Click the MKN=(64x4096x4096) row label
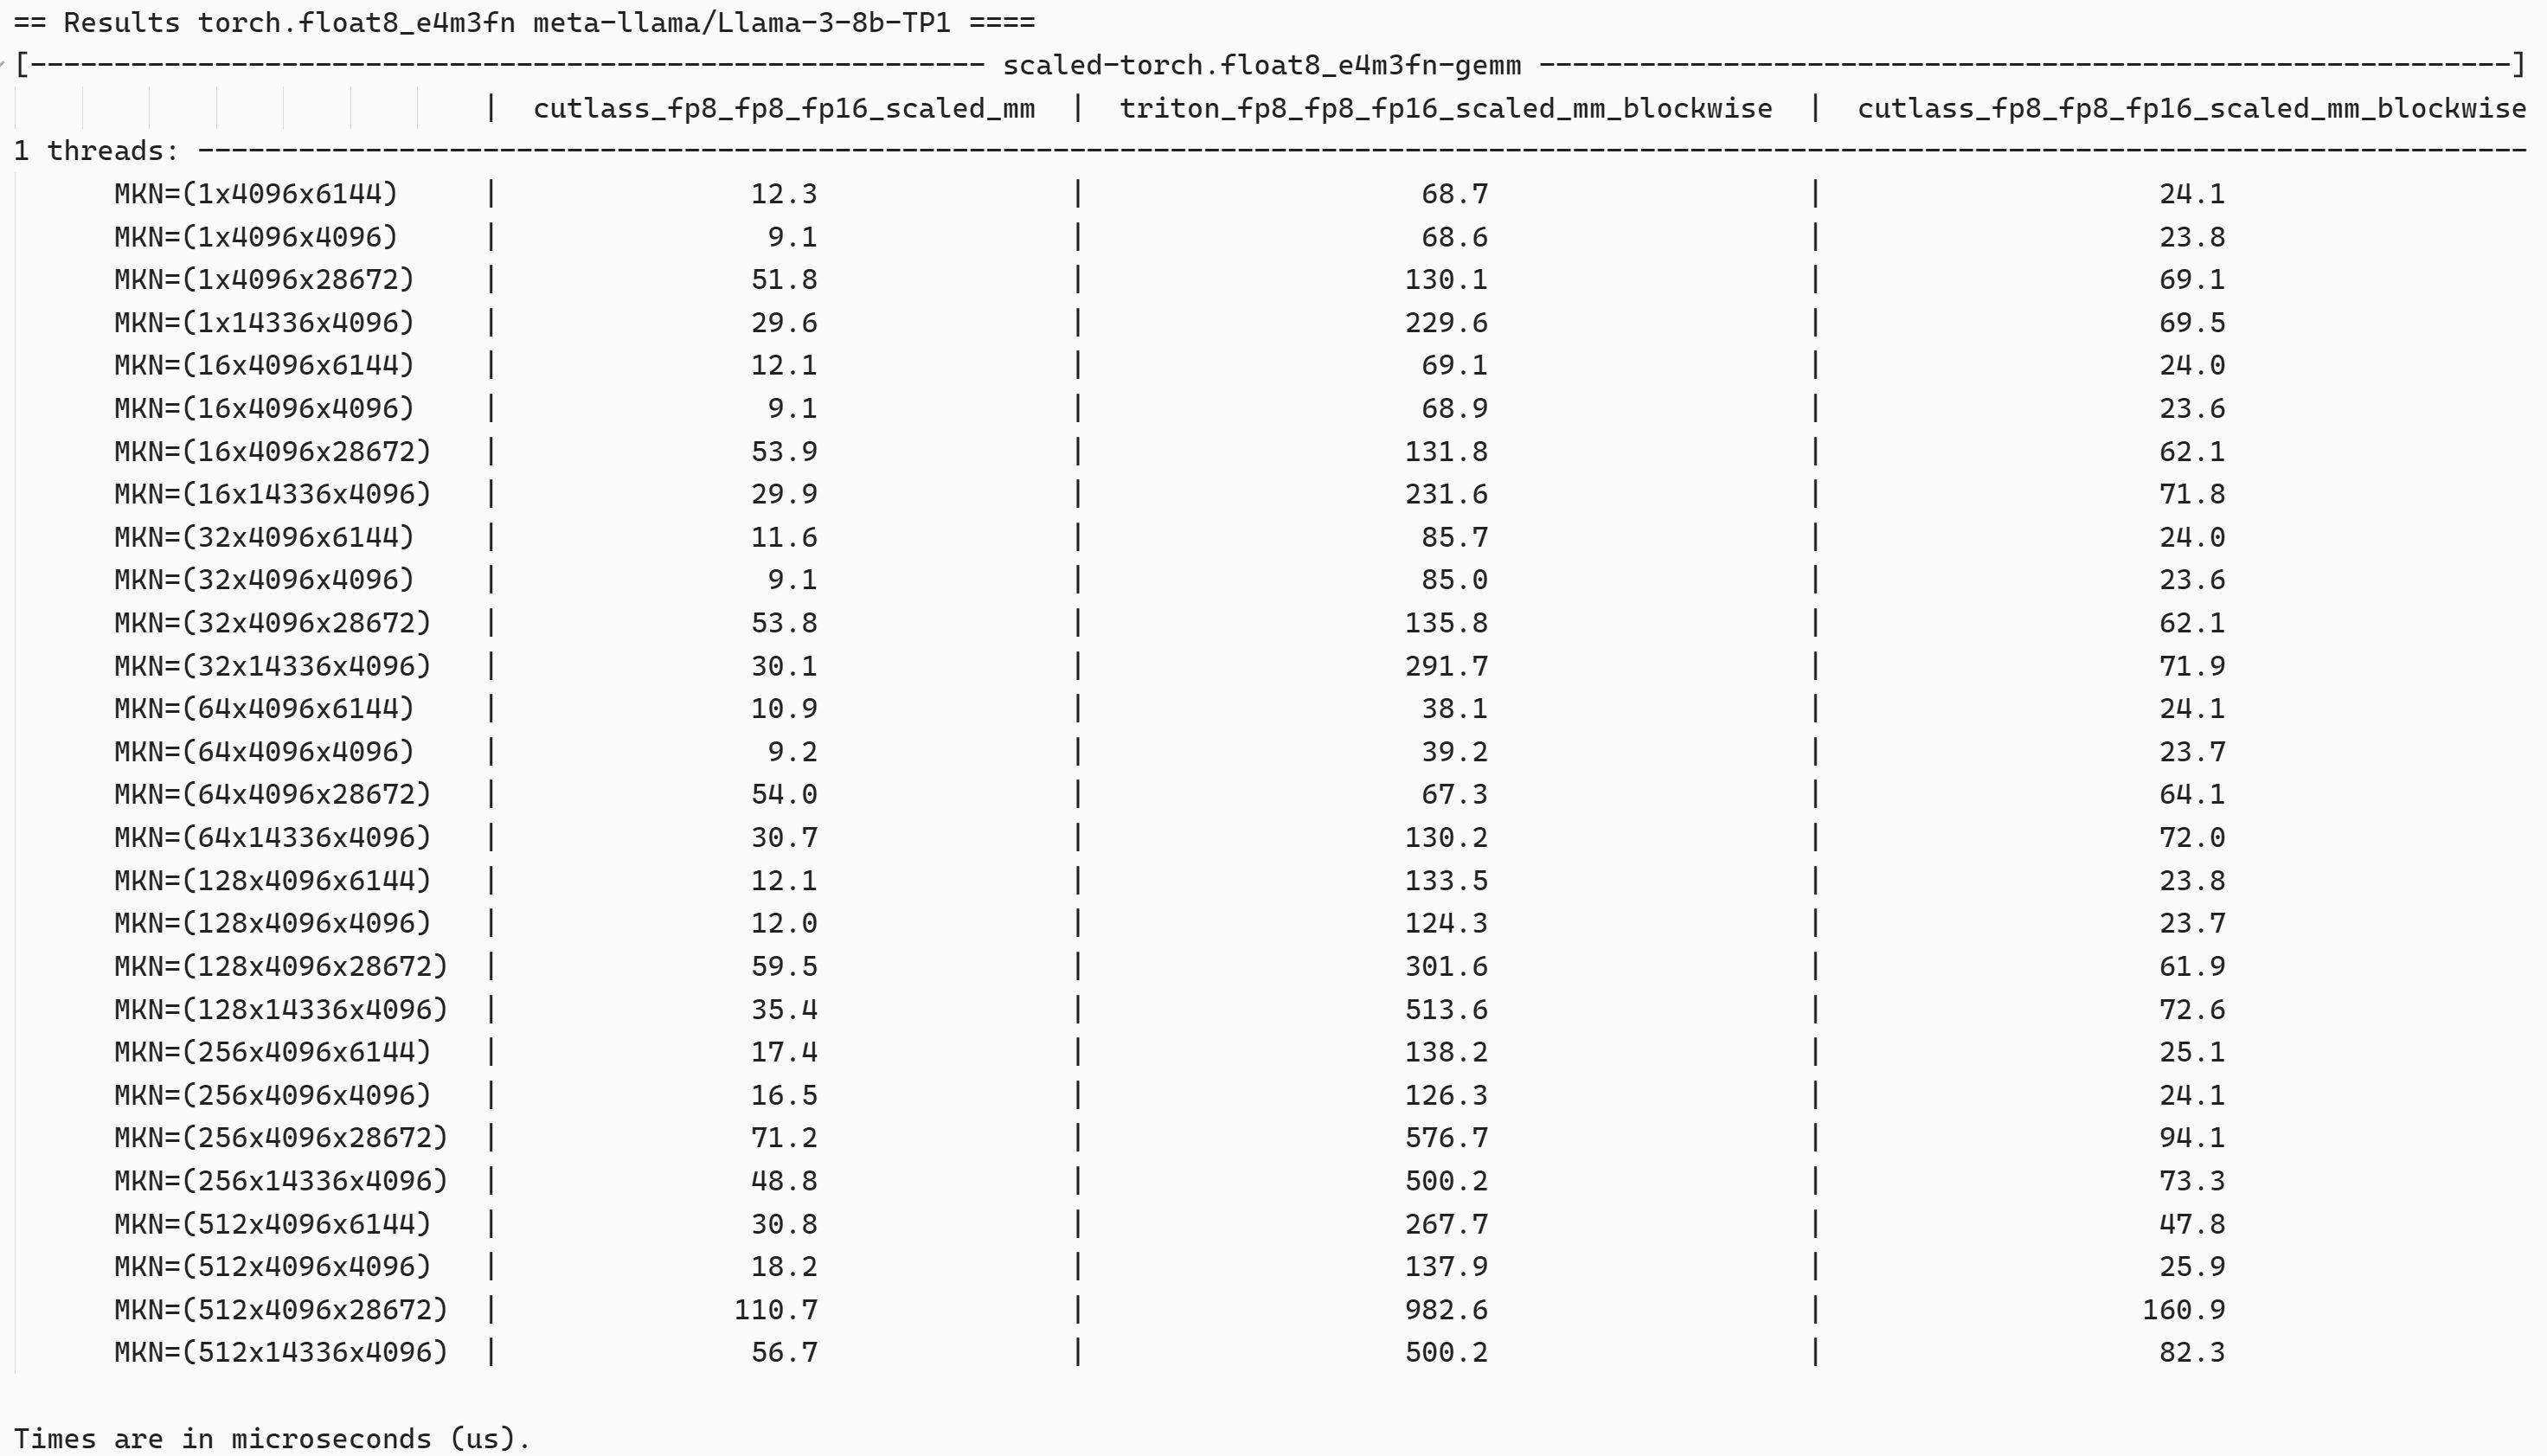Screen dimensions: 2547x1456 [264, 752]
